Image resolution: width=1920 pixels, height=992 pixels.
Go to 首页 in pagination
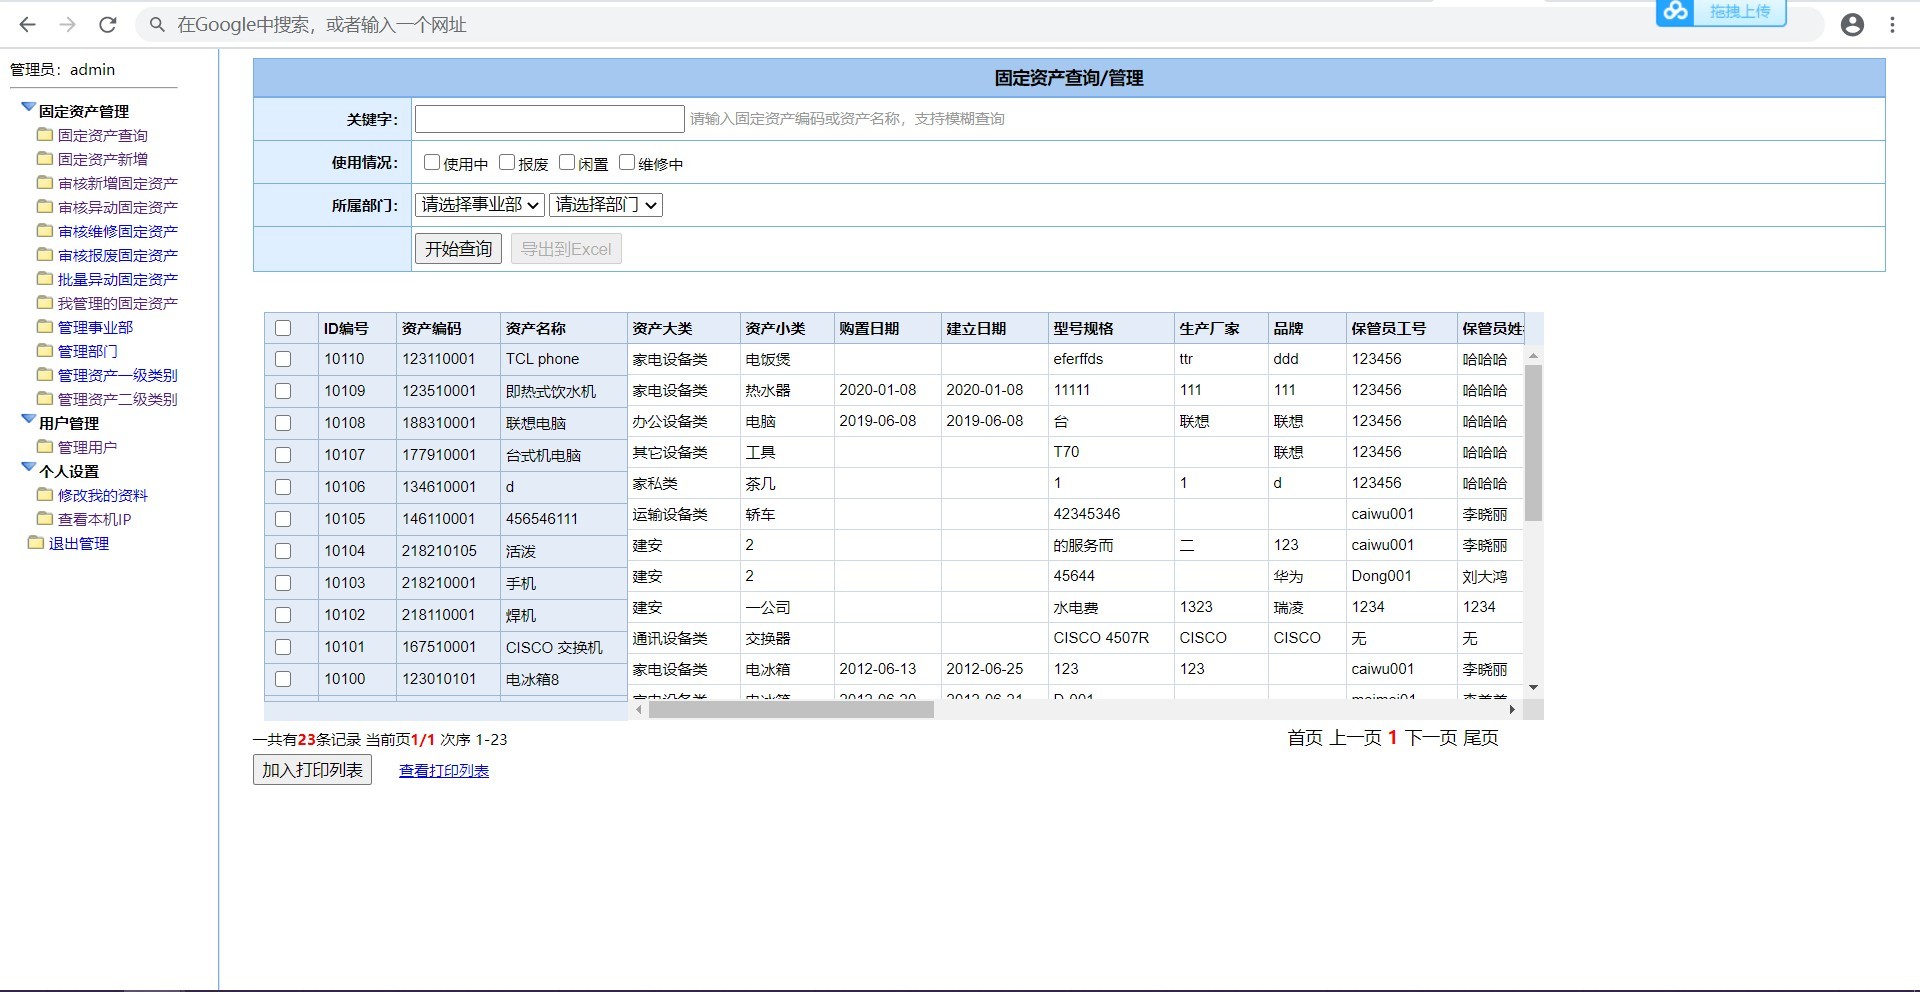(x=1305, y=738)
